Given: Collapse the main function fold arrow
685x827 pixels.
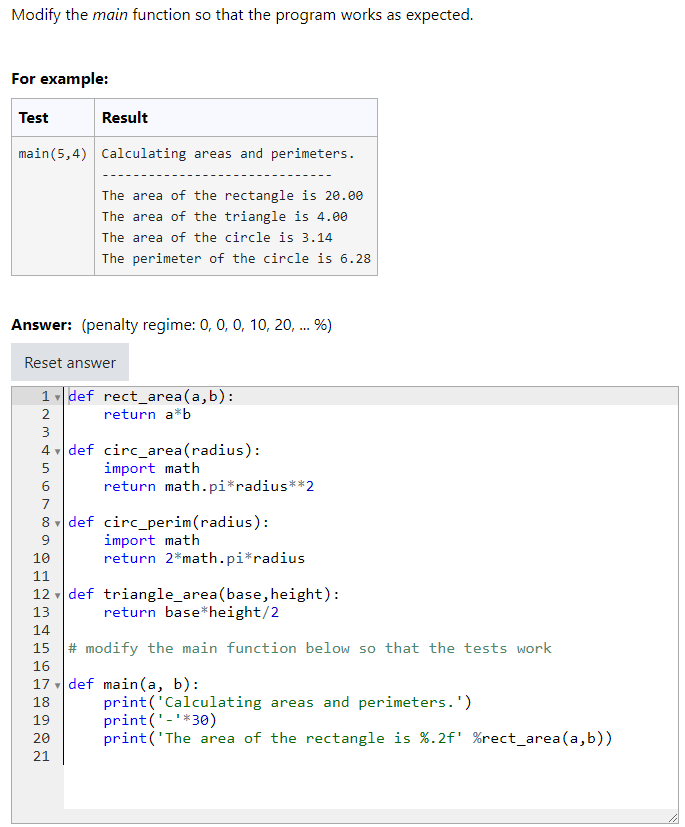Looking at the screenshot, I should (56, 684).
